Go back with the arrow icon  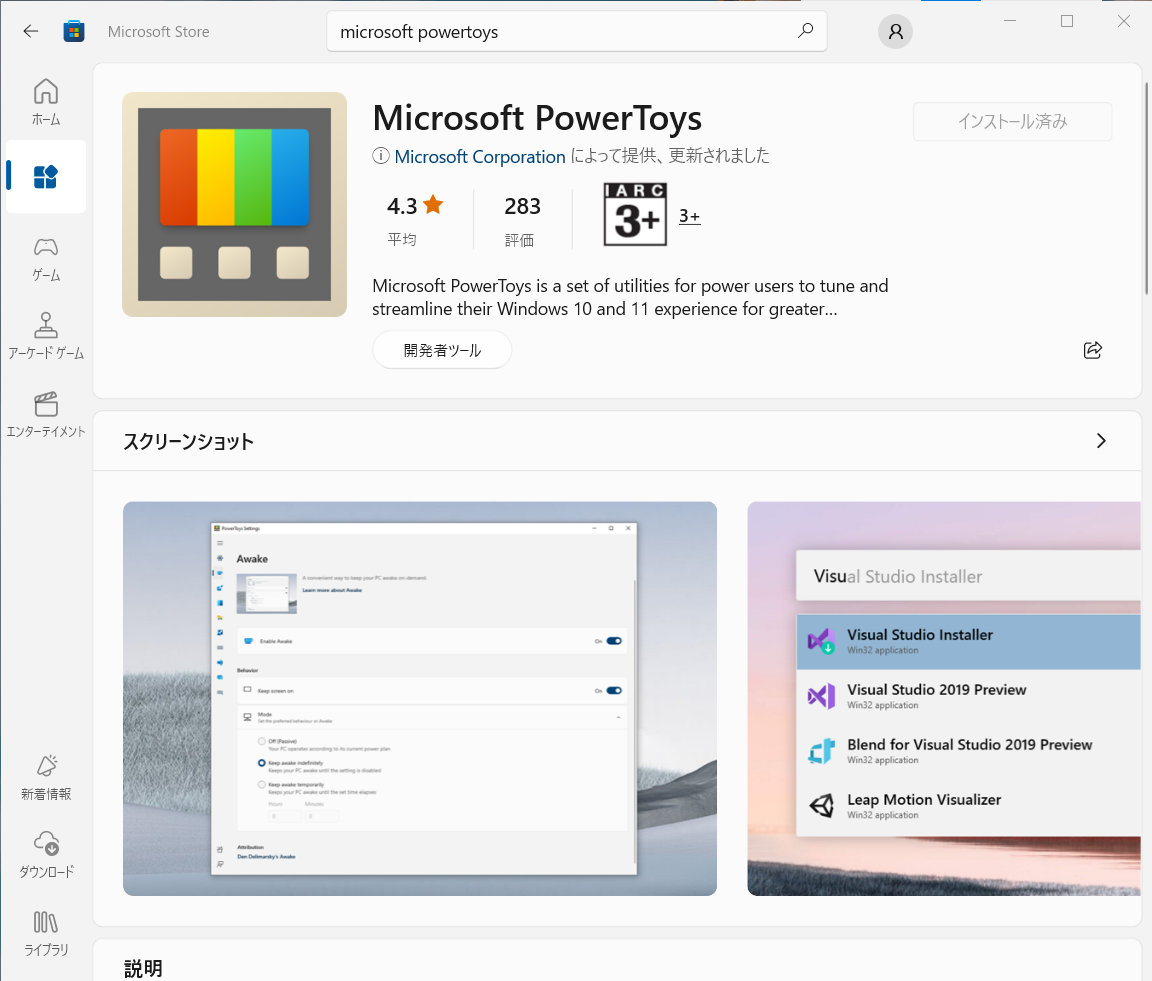[31, 31]
